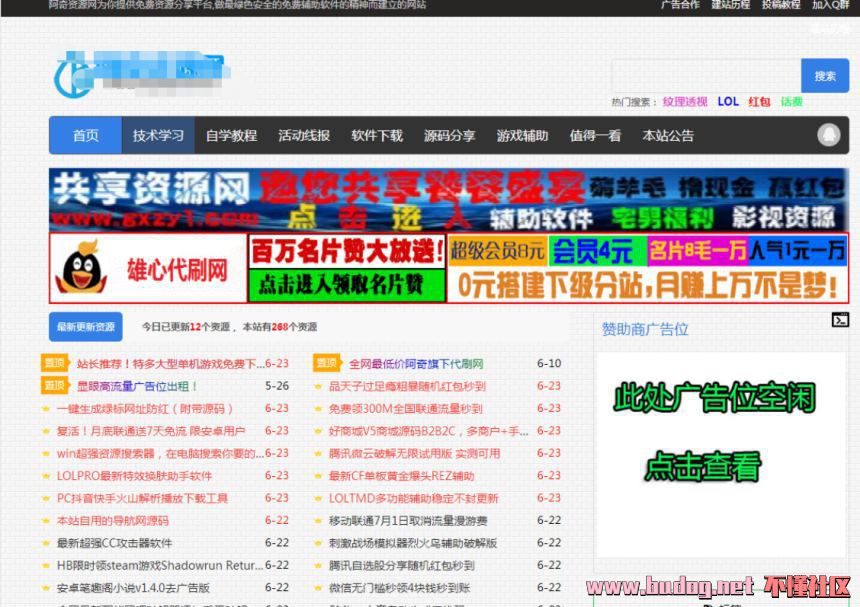This screenshot has height=607, width=860.
Task: Open 本站公告 in the navigation bar
Action: (668, 135)
